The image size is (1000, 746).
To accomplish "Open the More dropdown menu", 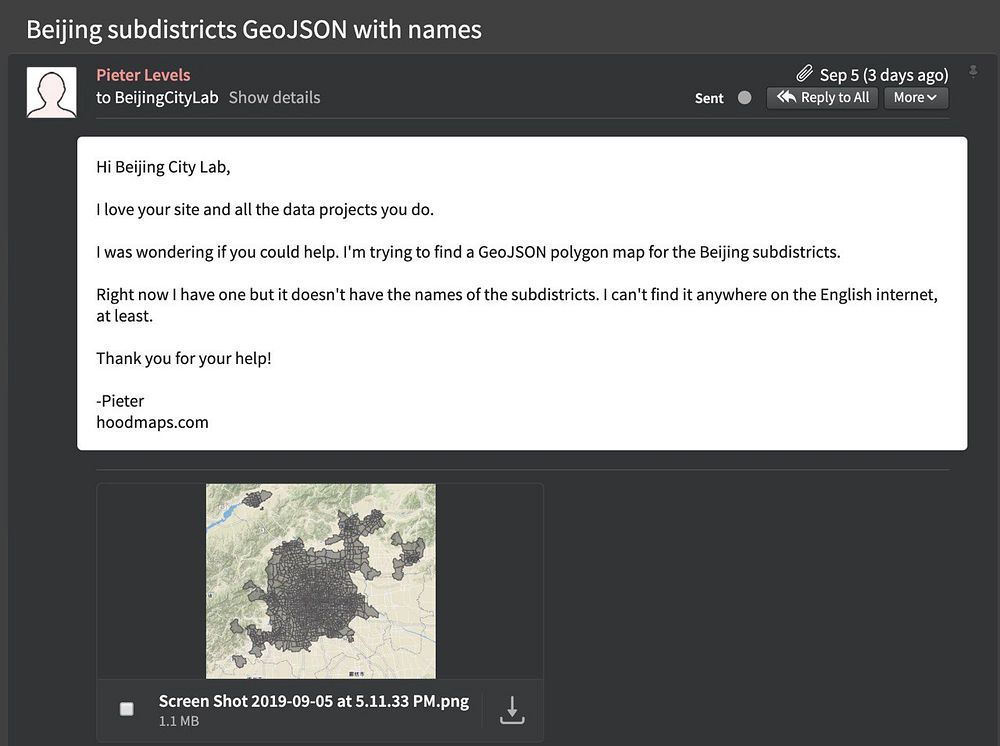I will [915, 97].
